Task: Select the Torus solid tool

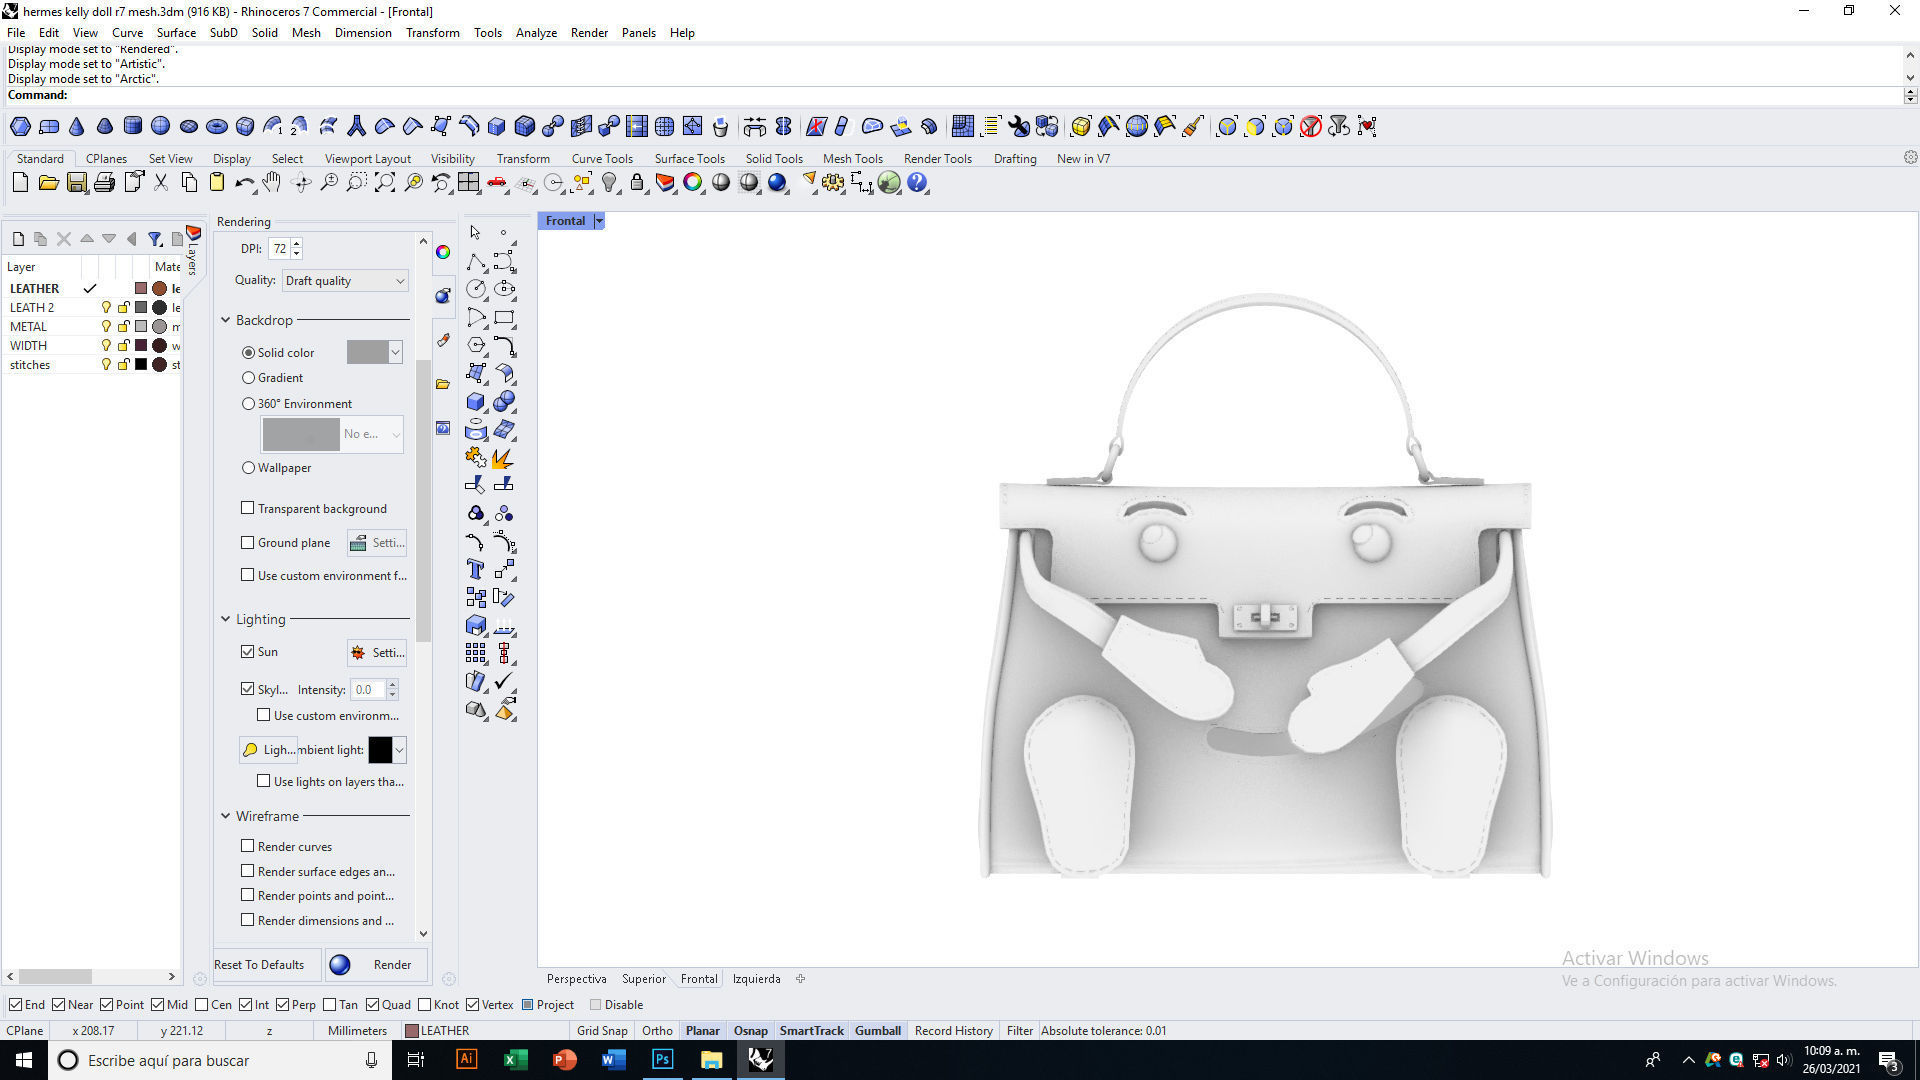Action: click(217, 126)
